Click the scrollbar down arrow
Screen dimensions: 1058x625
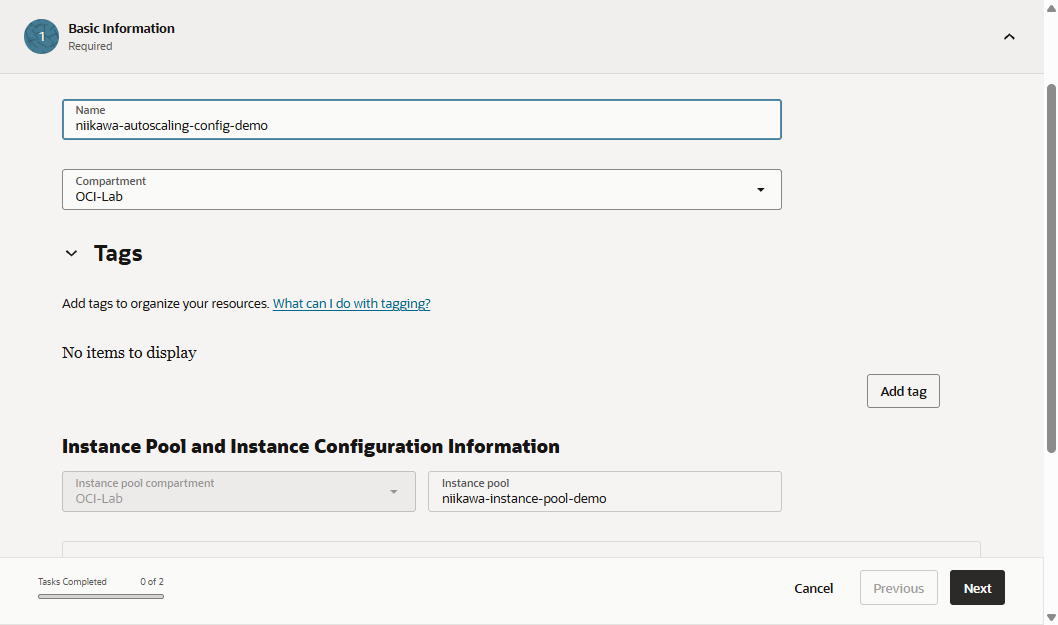tap(1050, 616)
